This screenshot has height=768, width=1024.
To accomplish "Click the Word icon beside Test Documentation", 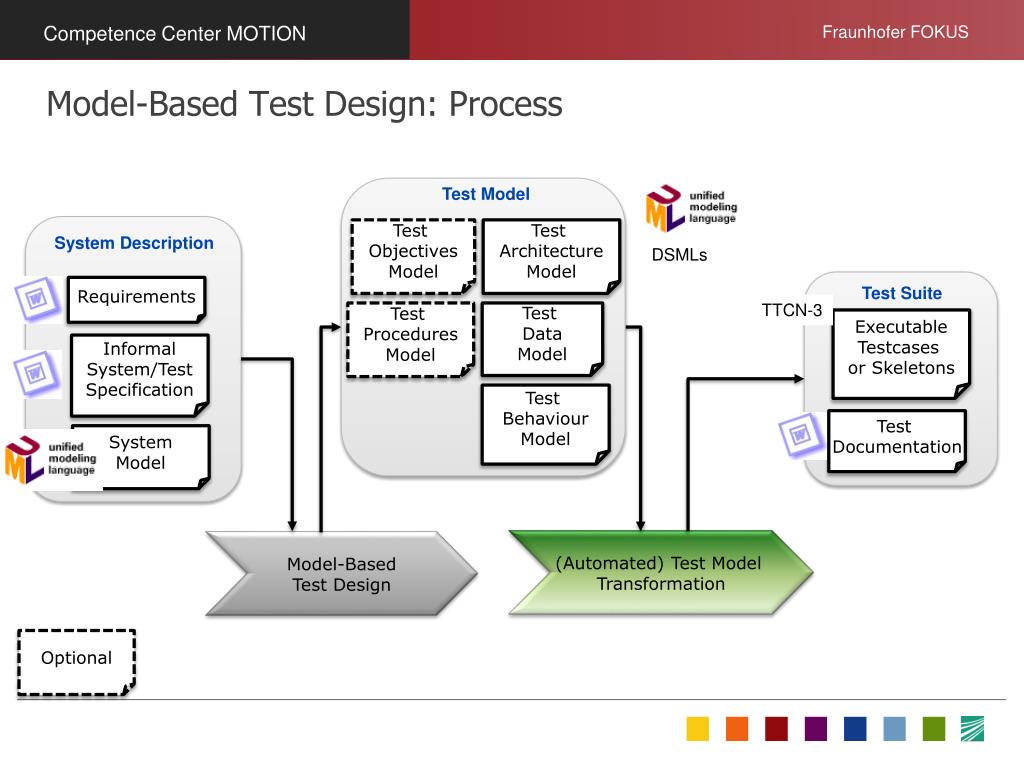I will pyautogui.click(x=801, y=435).
